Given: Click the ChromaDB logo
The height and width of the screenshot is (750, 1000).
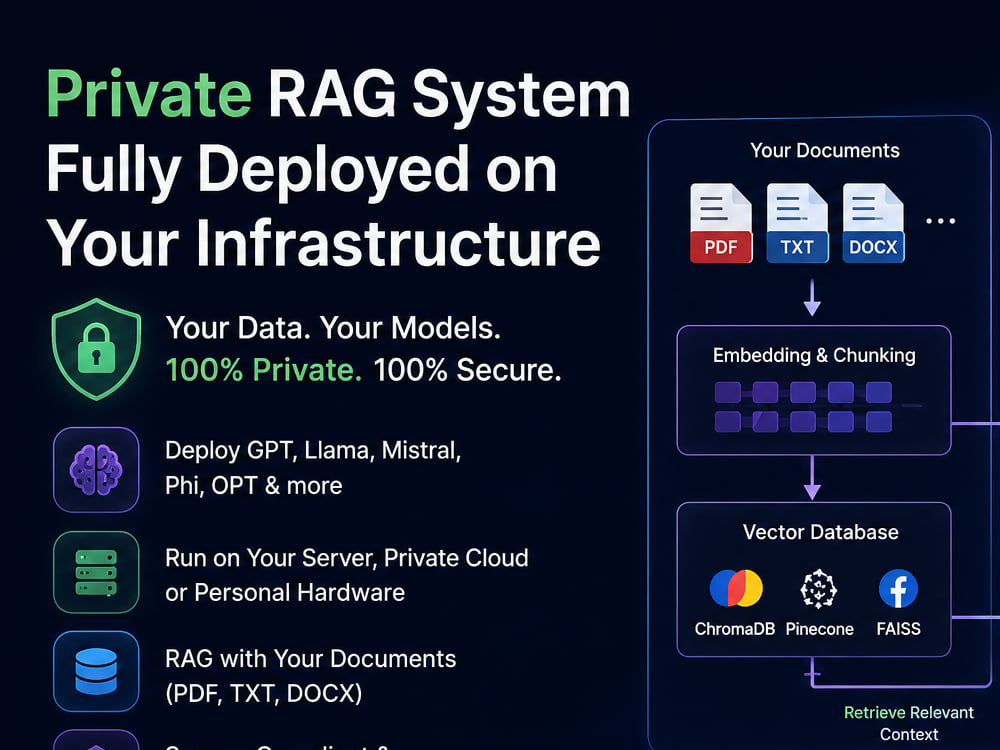Looking at the screenshot, I should (x=736, y=588).
